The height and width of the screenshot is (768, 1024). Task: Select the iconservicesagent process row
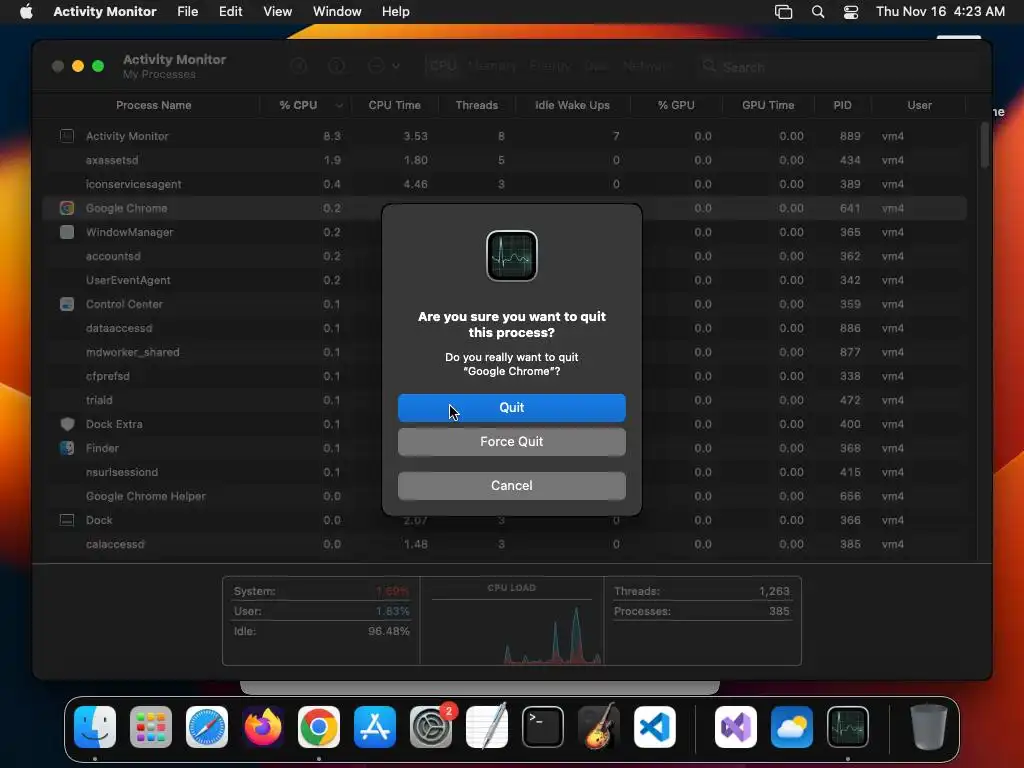pyautogui.click(x=504, y=184)
